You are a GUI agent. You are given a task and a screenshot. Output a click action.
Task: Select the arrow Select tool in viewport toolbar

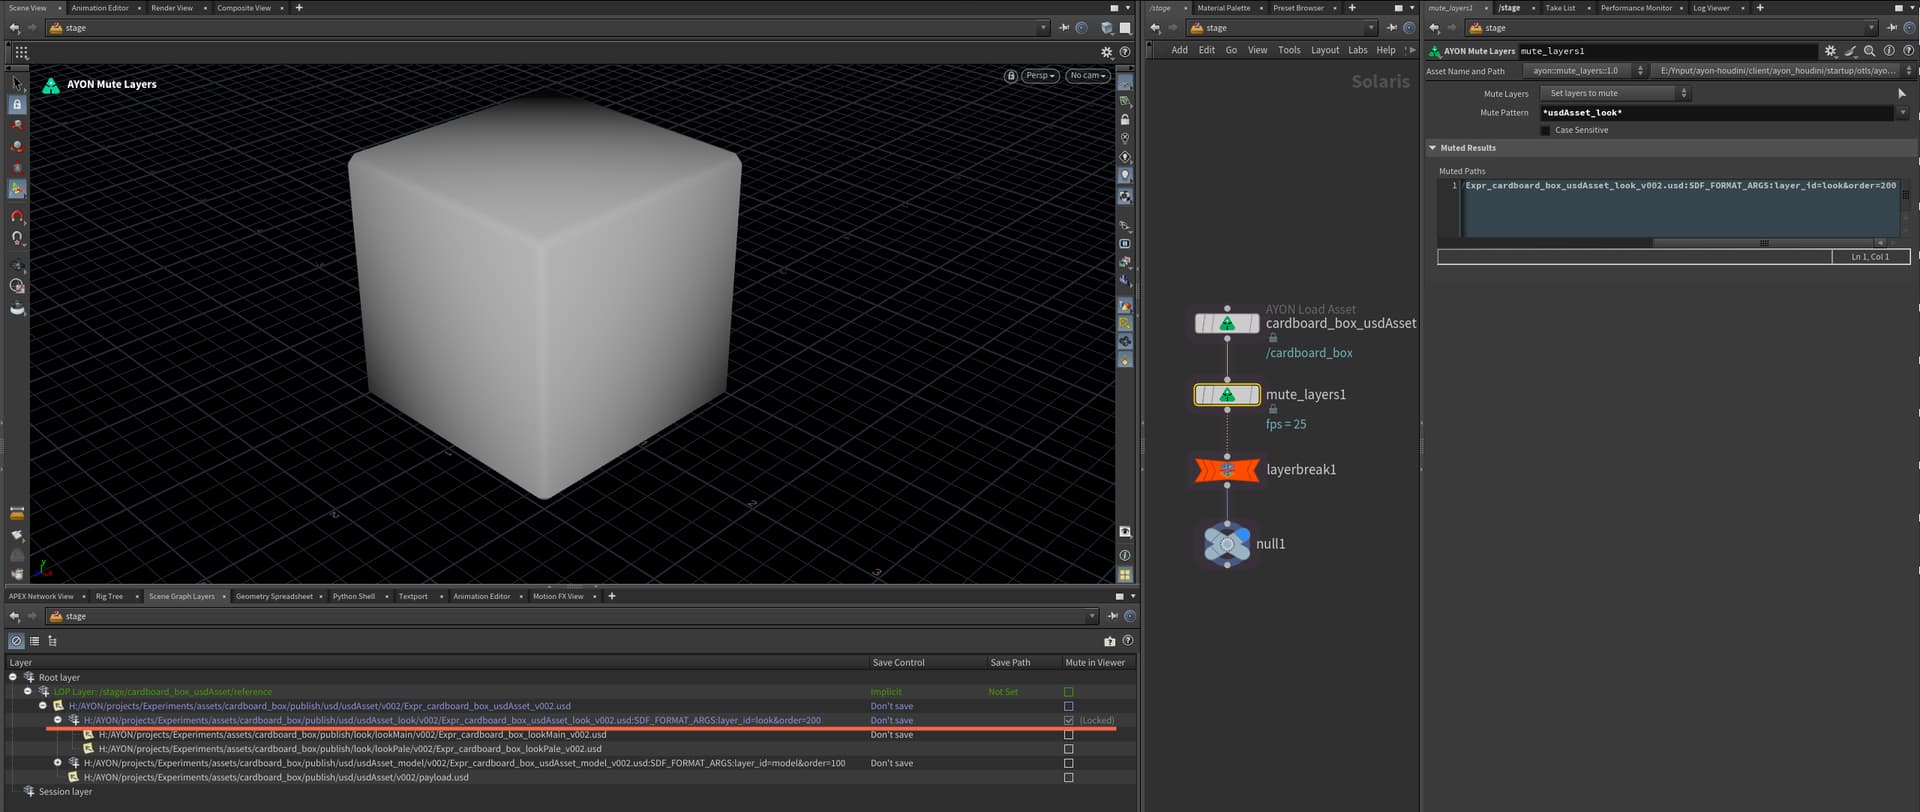(17, 84)
